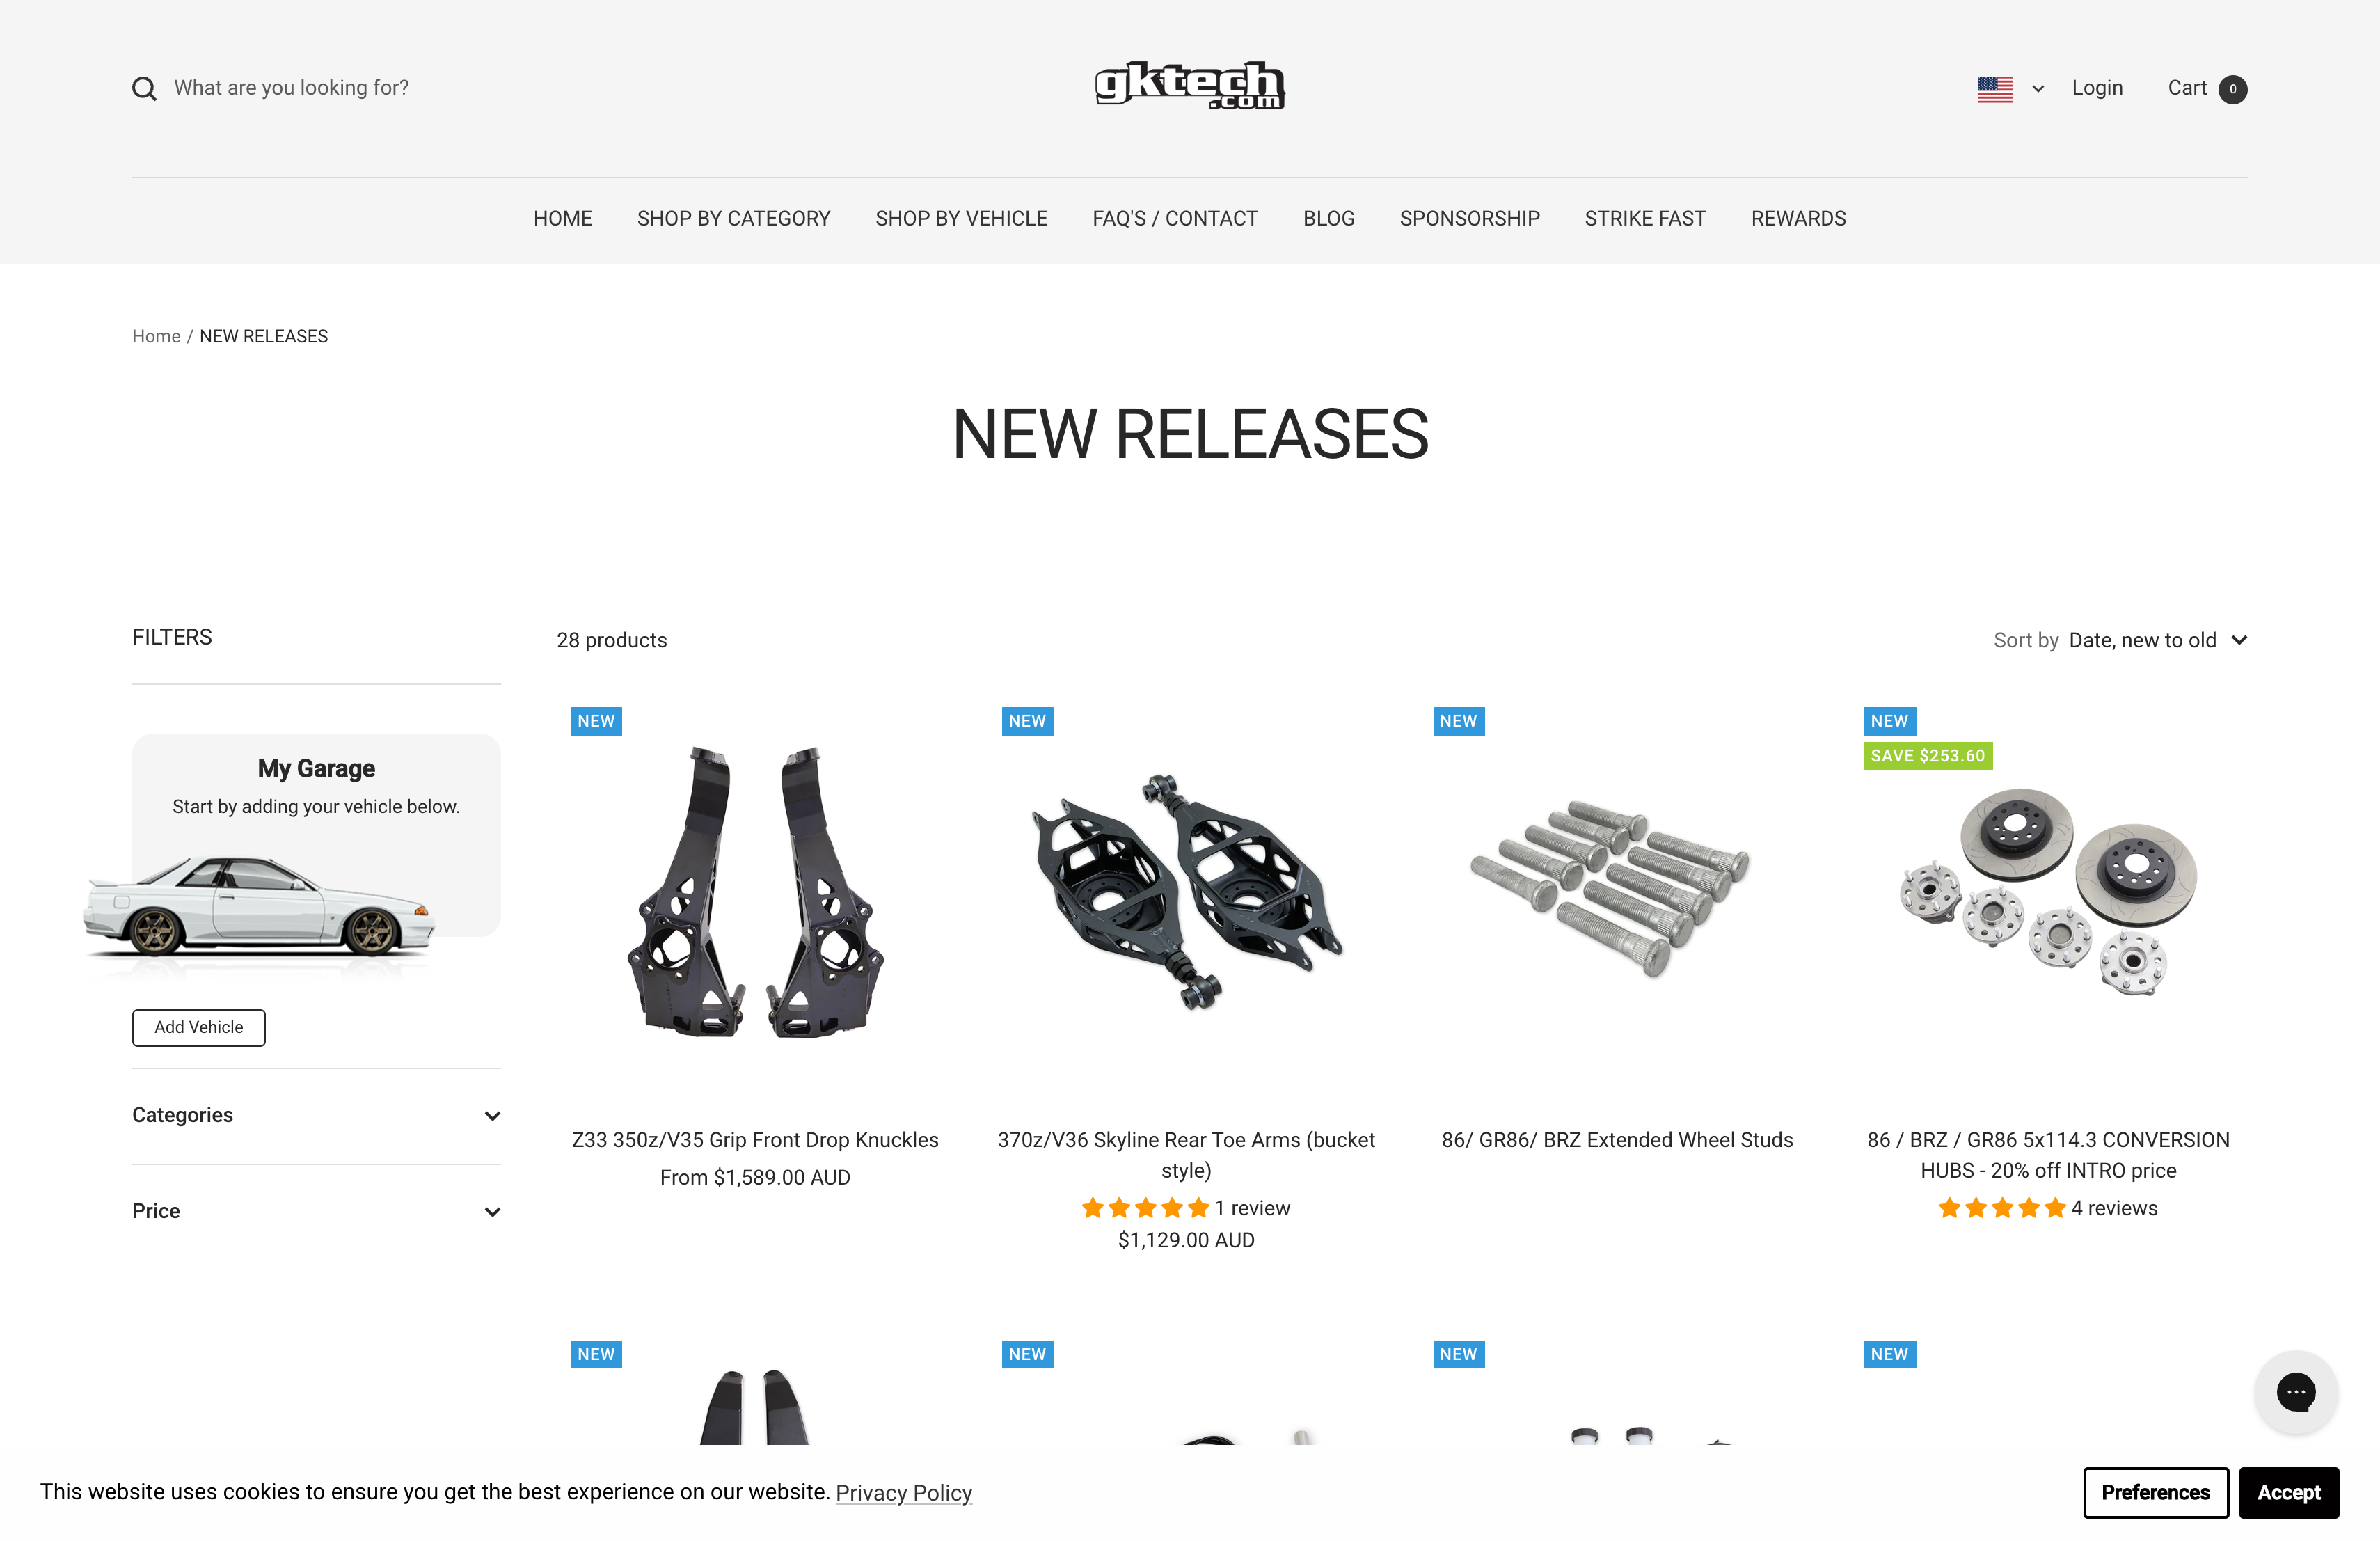Select SHOP BY VEHICLE menu item

961,219
